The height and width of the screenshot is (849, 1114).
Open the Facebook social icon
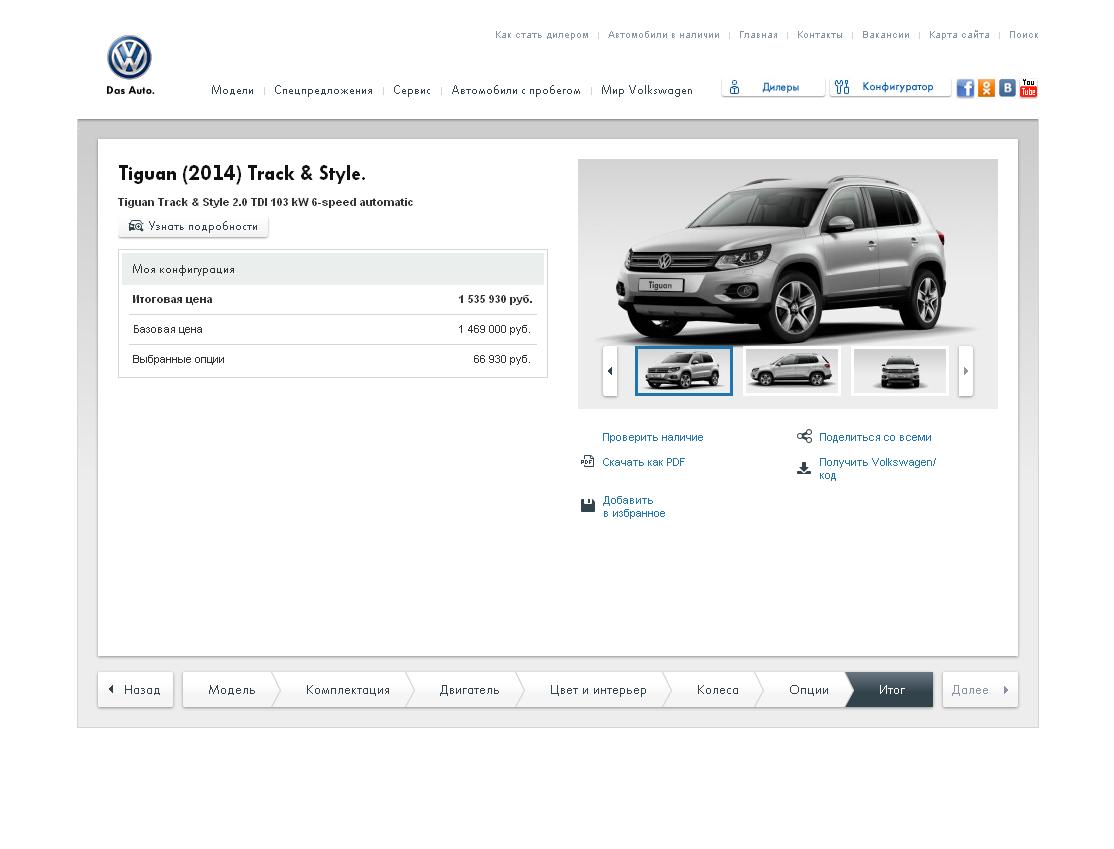coord(965,88)
